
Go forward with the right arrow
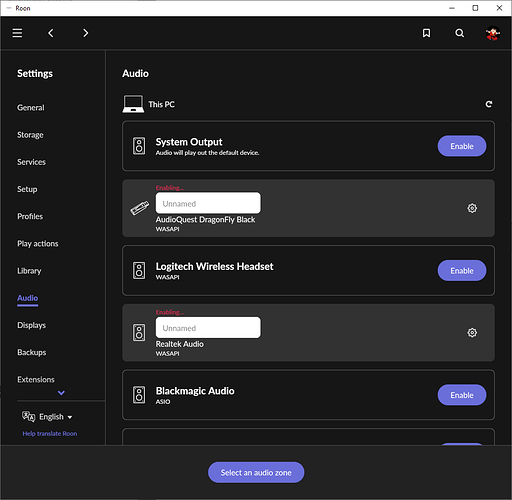tap(86, 33)
